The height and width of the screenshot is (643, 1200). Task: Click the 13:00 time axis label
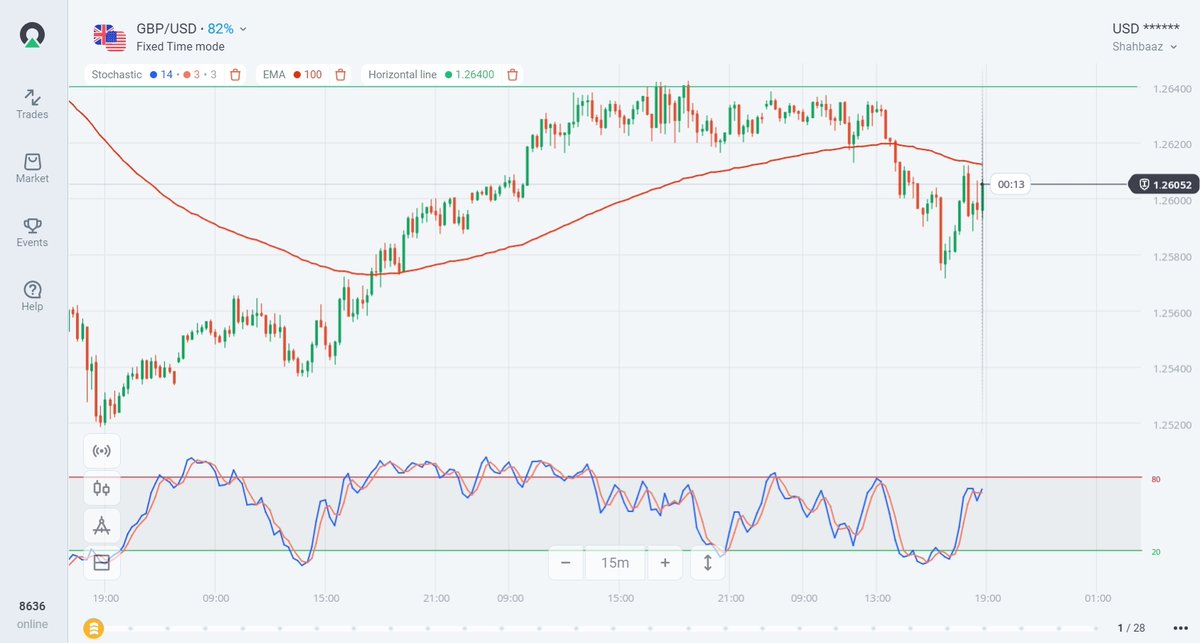pyautogui.click(x=877, y=598)
